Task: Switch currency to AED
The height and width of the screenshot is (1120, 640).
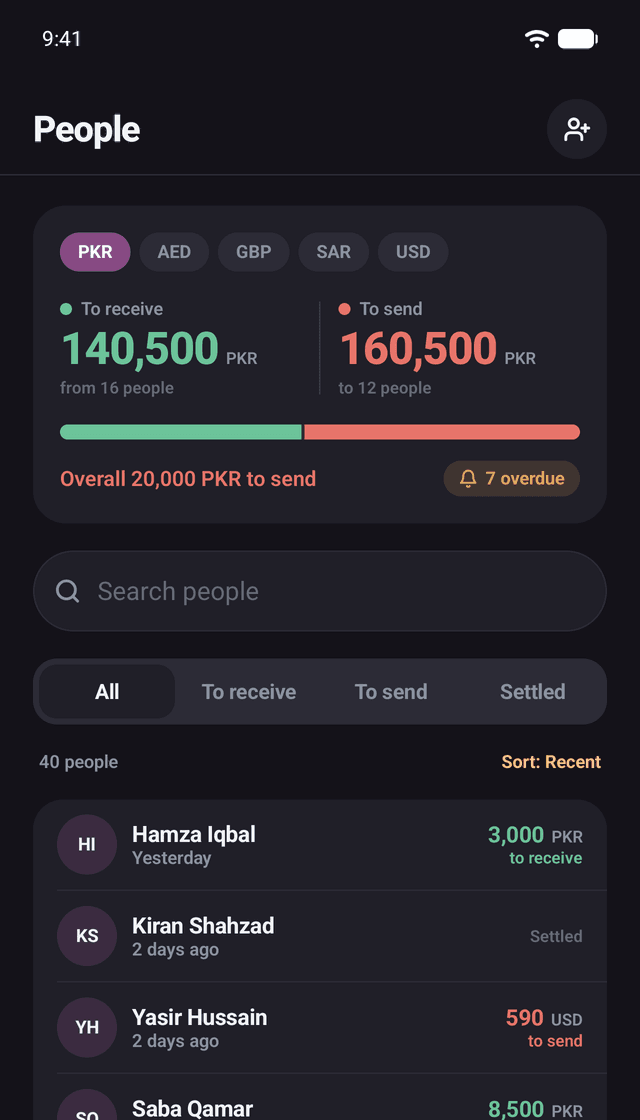Action: [174, 252]
